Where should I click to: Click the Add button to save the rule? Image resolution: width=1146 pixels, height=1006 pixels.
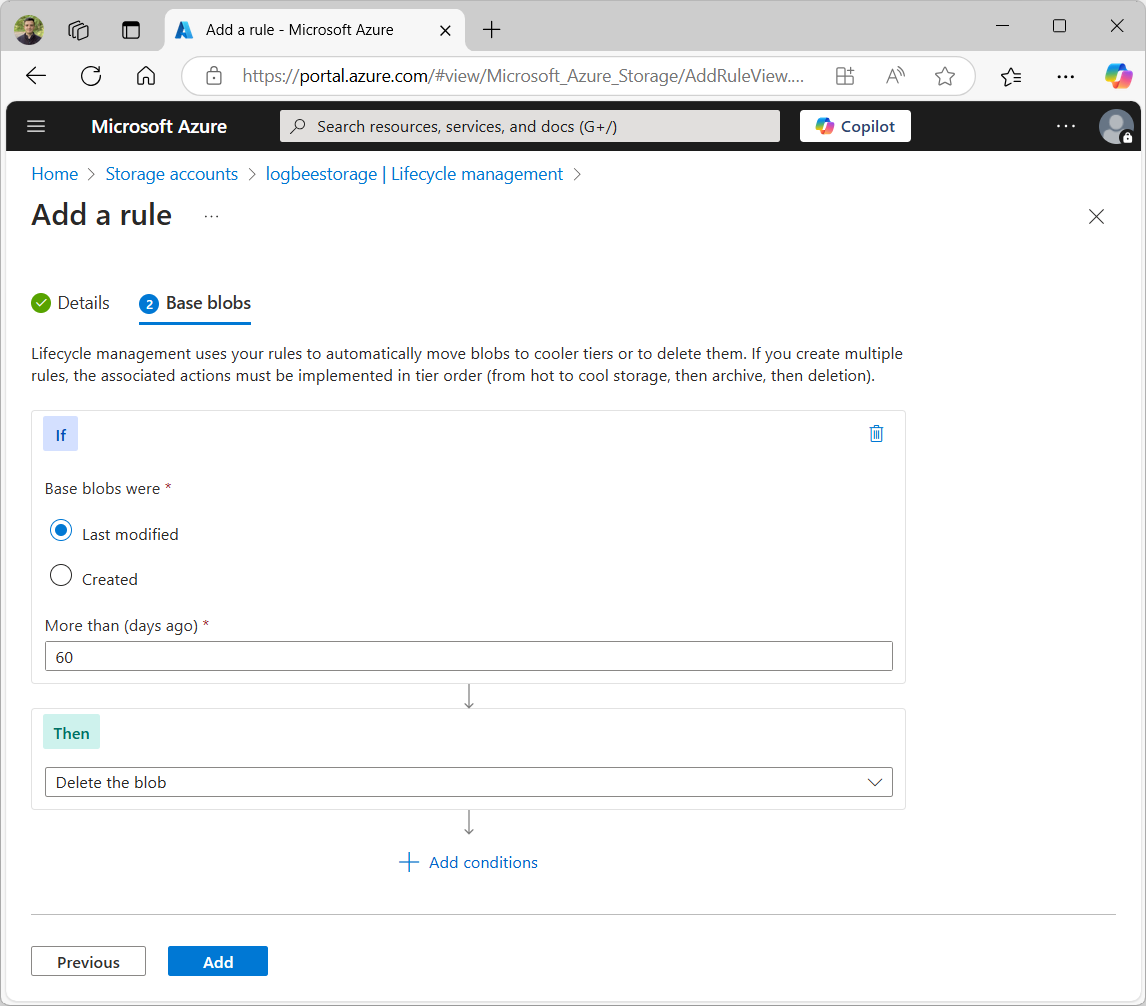pyautogui.click(x=217, y=961)
